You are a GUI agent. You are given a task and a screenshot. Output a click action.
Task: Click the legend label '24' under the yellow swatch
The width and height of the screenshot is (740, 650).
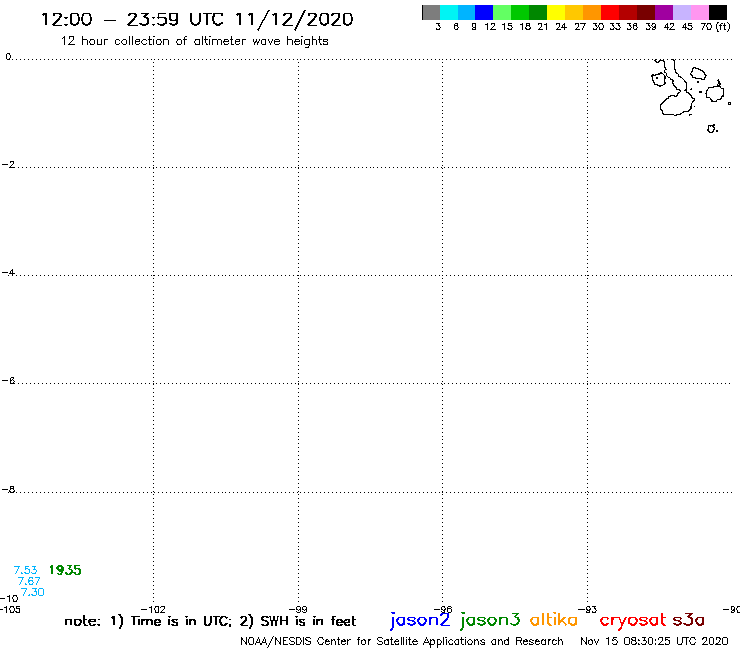561,26
